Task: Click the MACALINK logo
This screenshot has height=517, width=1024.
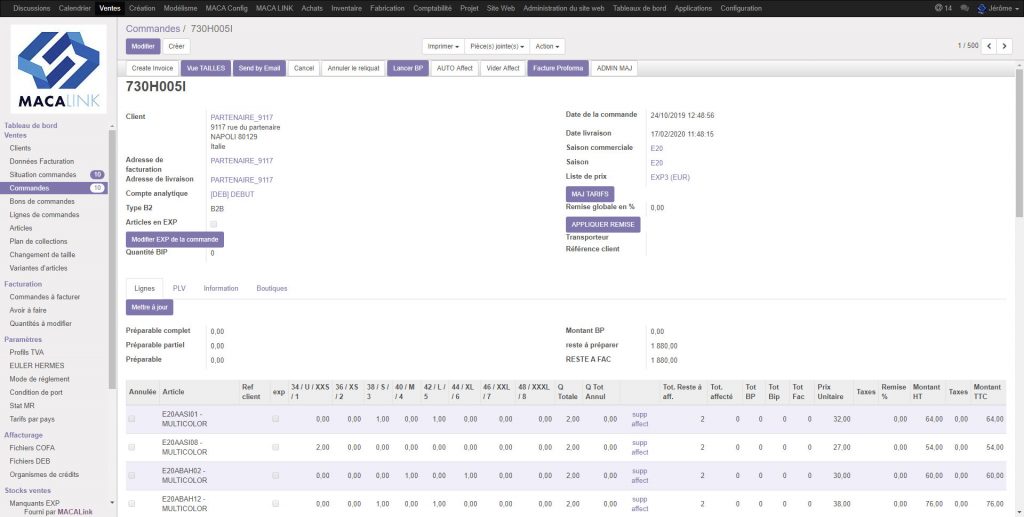Action: (x=59, y=69)
